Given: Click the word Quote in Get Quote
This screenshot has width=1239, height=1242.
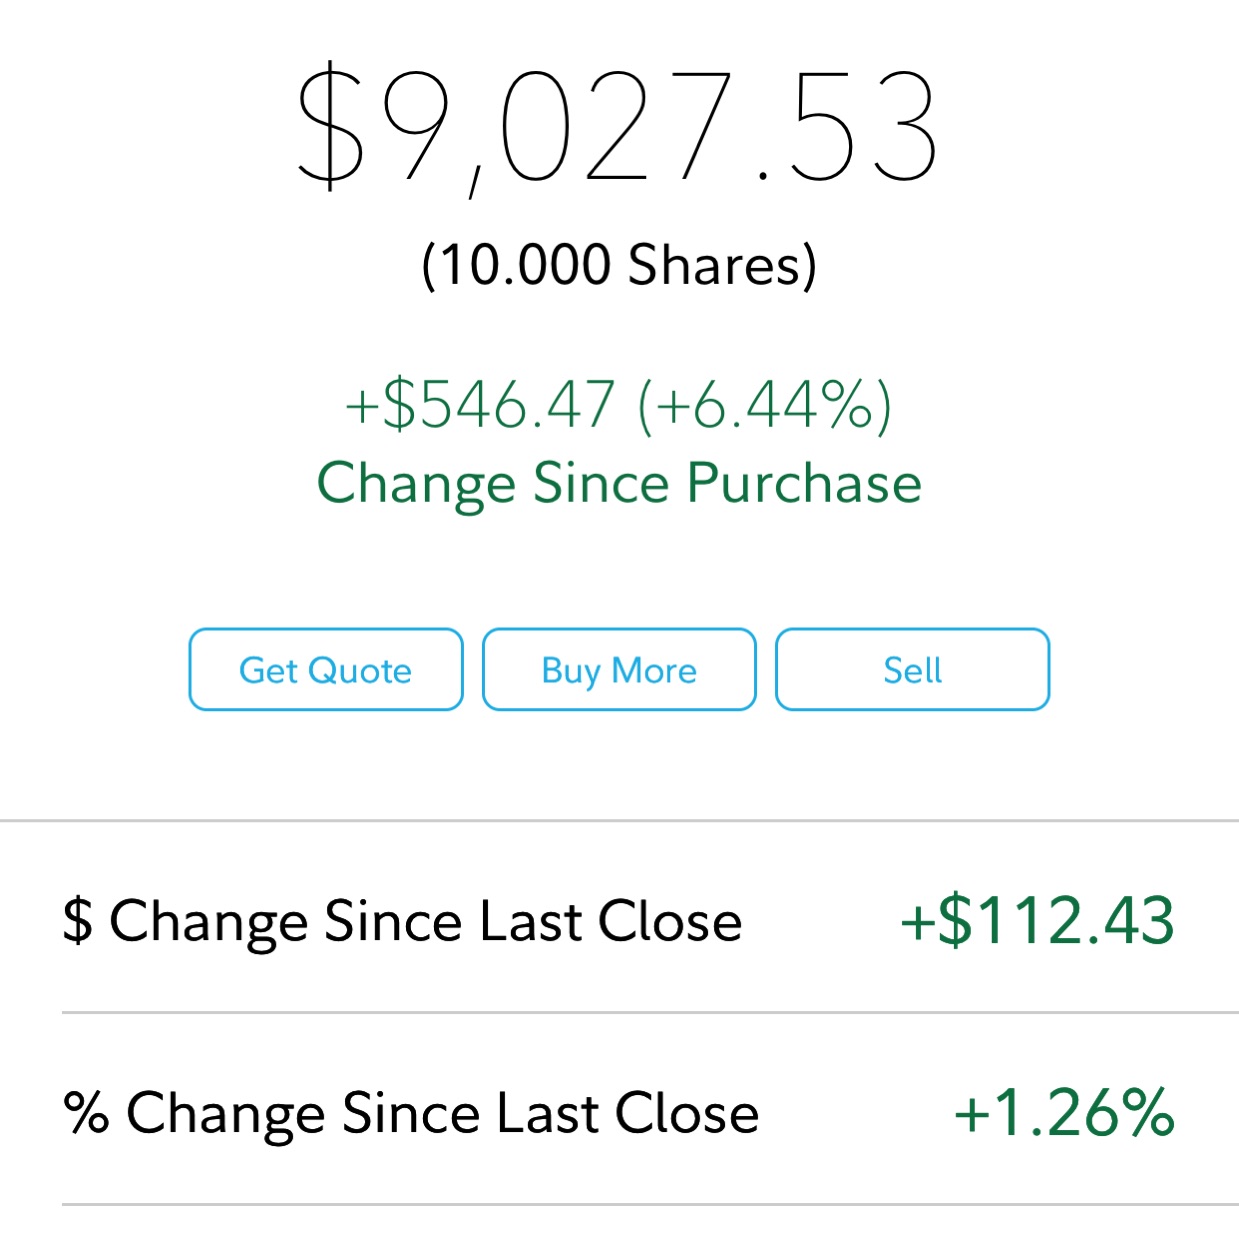Looking at the screenshot, I should tap(360, 671).
